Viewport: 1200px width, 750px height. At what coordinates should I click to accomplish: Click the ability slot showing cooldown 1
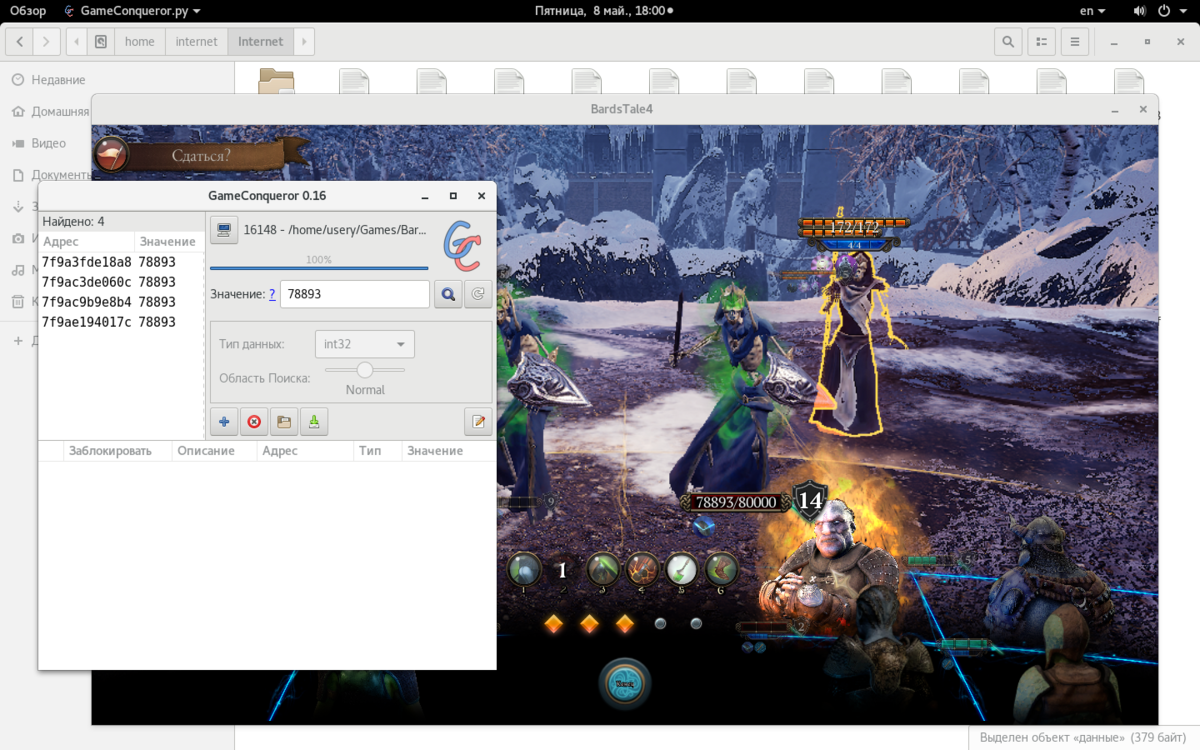pyautogui.click(x=562, y=571)
